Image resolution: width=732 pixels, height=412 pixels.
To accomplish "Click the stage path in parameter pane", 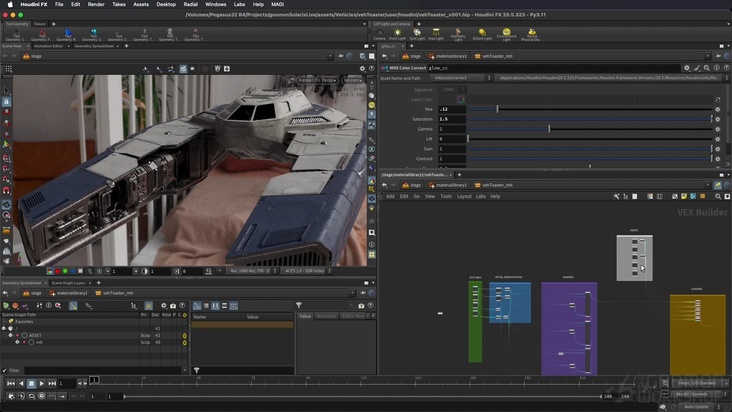I will 411,56.
